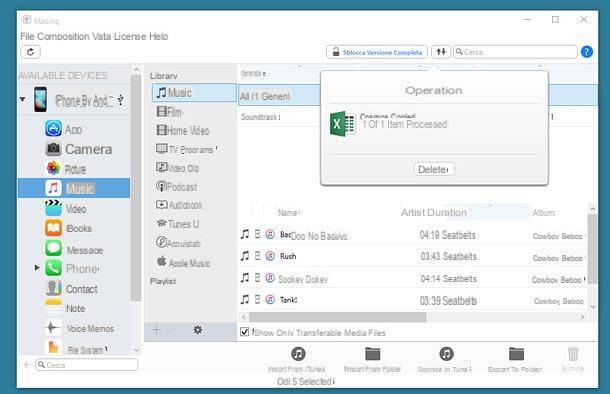610x394 pixels.
Task: Open the File menu
Action: click(27, 37)
